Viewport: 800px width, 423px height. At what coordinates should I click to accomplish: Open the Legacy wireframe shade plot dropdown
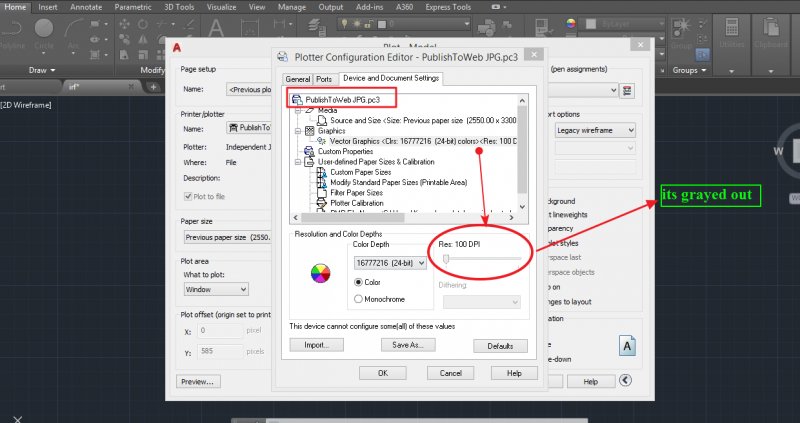595,130
